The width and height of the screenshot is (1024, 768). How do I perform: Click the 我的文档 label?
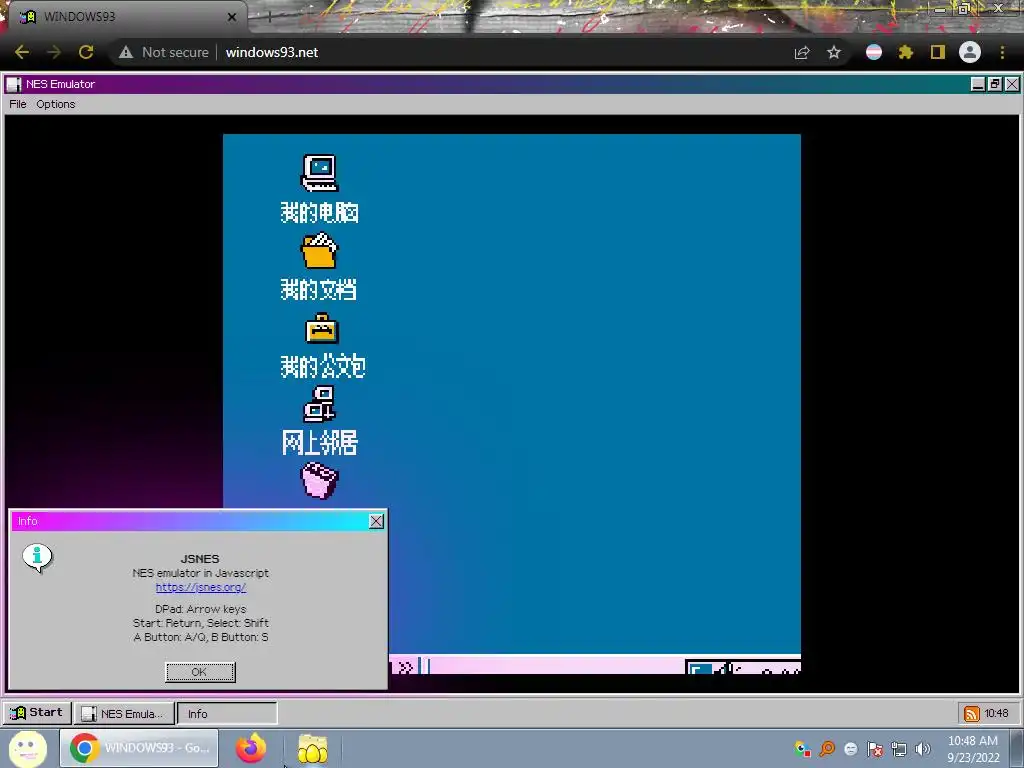pos(319,289)
